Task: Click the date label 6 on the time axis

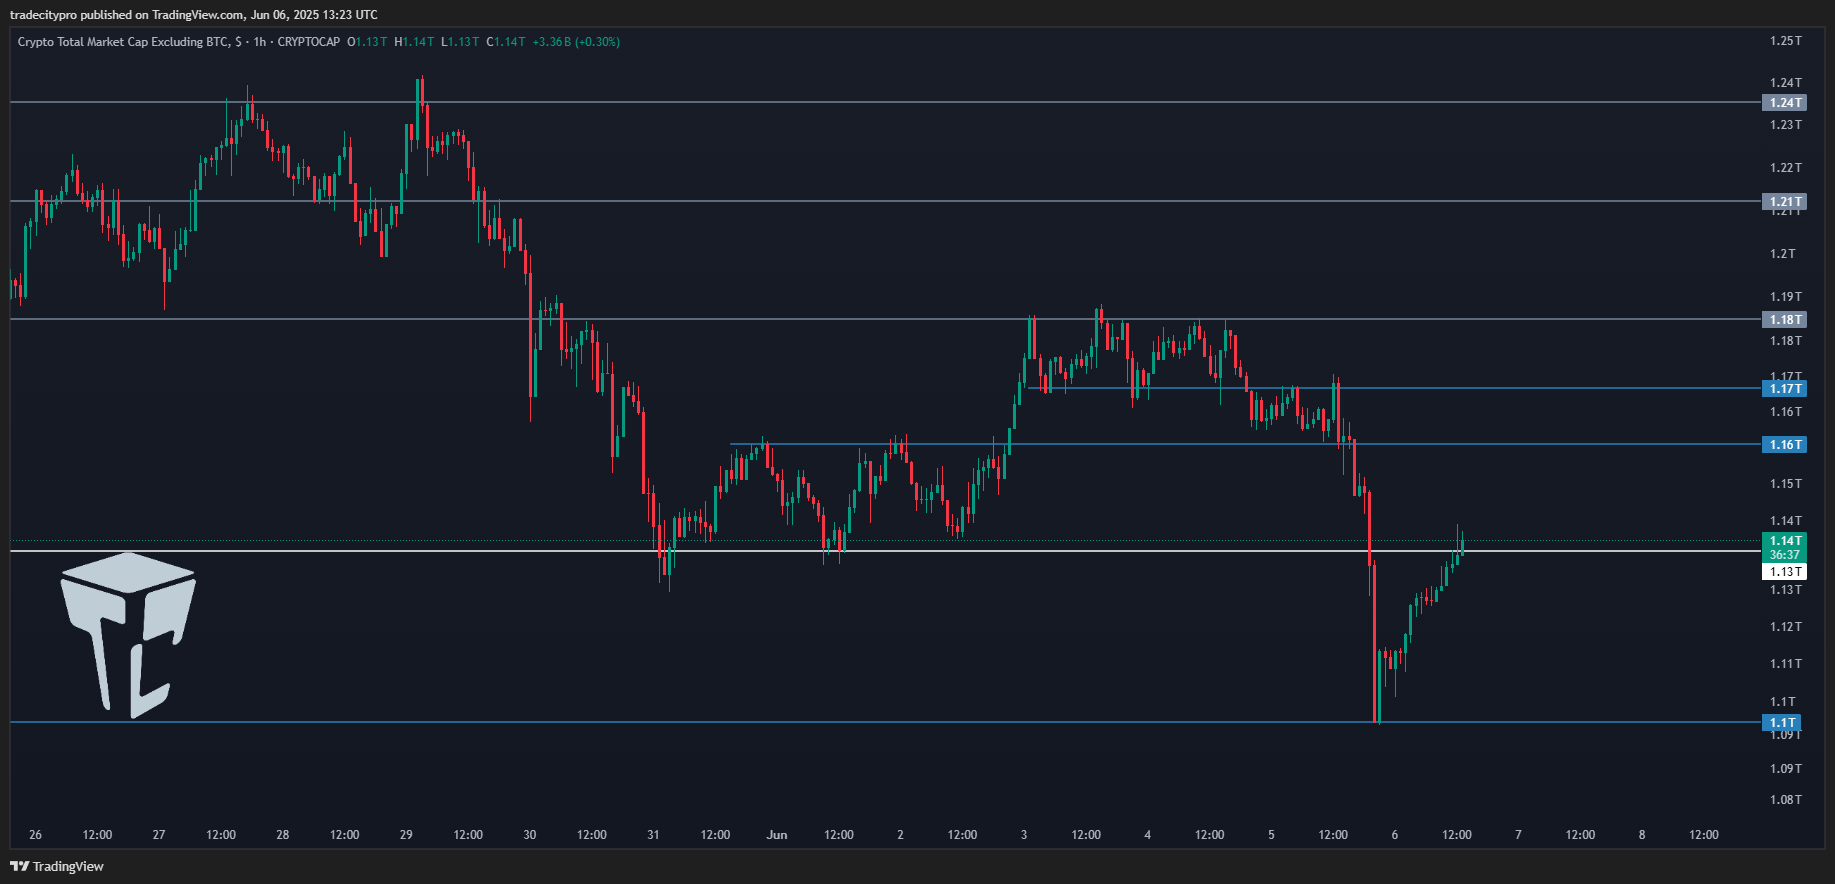Action: pyautogui.click(x=1395, y=835)
